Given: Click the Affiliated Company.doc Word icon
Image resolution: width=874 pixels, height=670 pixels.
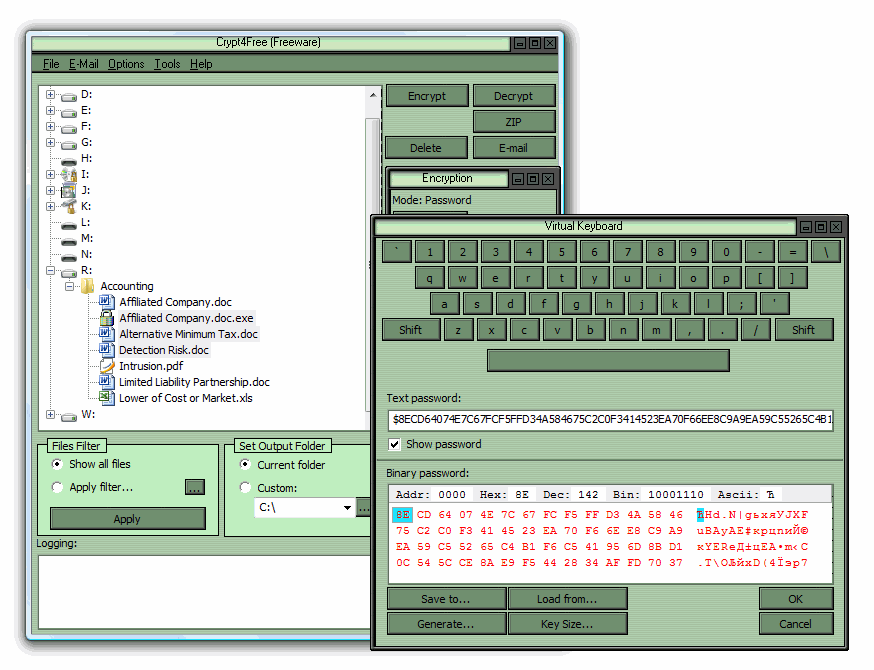Looking at the screenshot, I should pos(106,302).
